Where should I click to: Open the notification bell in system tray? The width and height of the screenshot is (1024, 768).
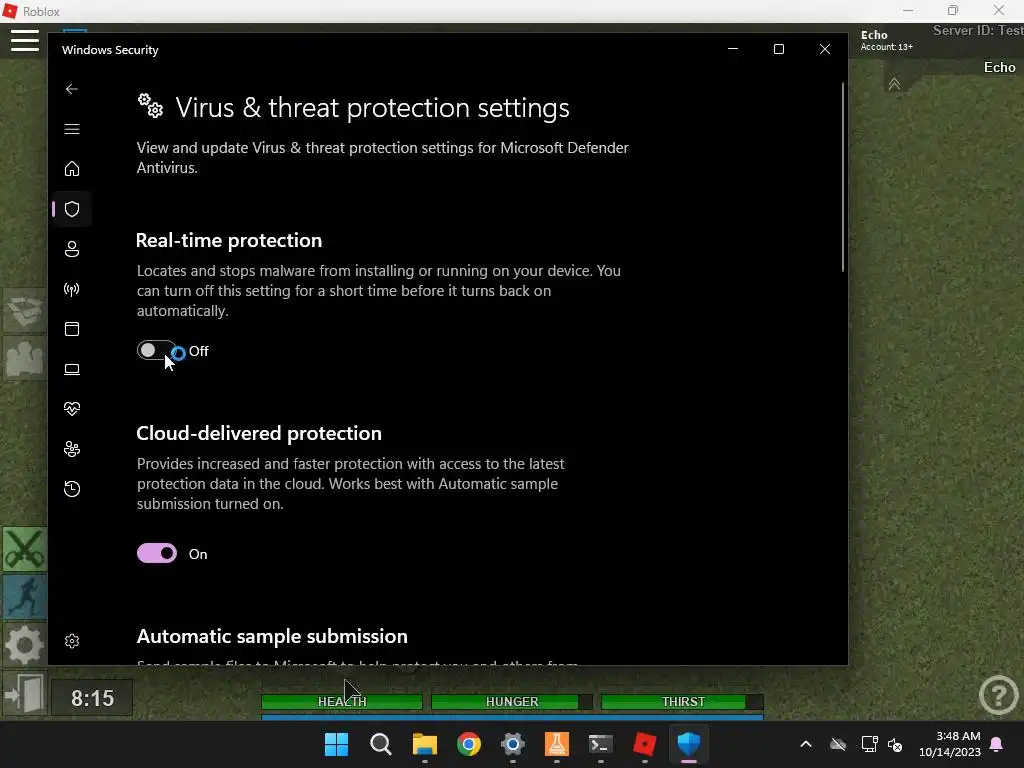(997, 744)
